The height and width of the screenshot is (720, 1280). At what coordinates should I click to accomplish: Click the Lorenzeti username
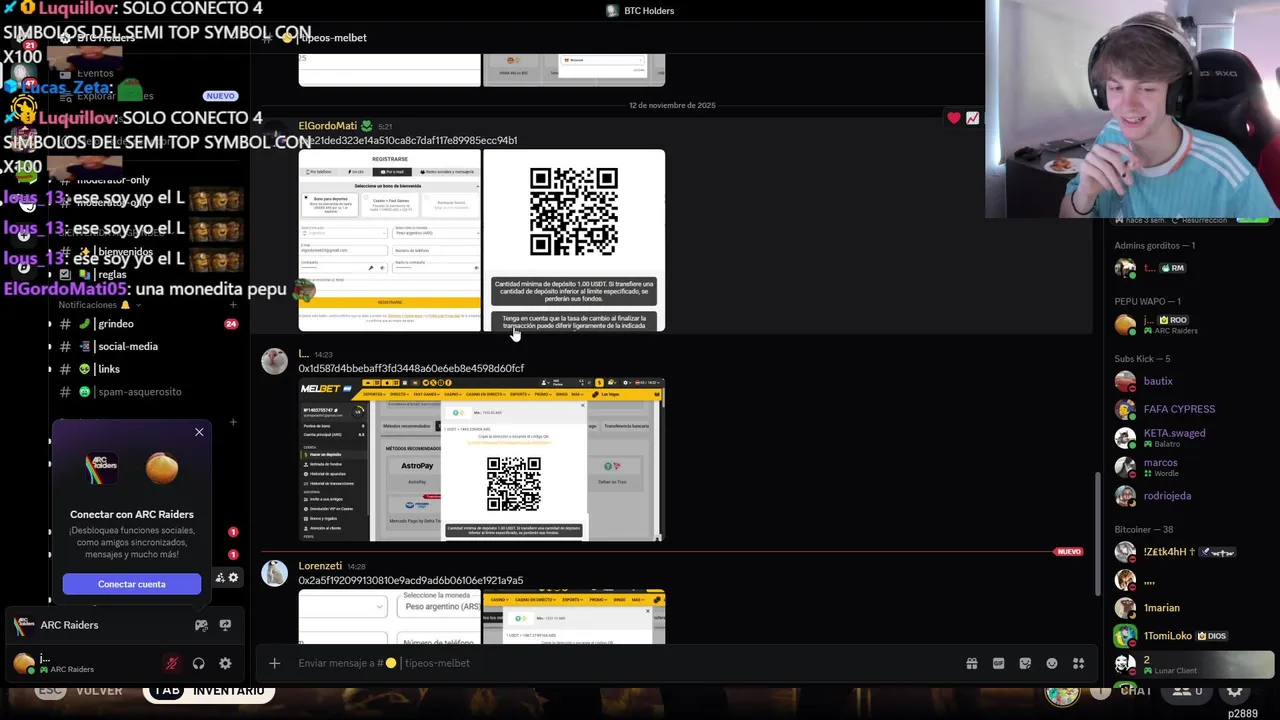pyautogui.click(x=320, y=566)
